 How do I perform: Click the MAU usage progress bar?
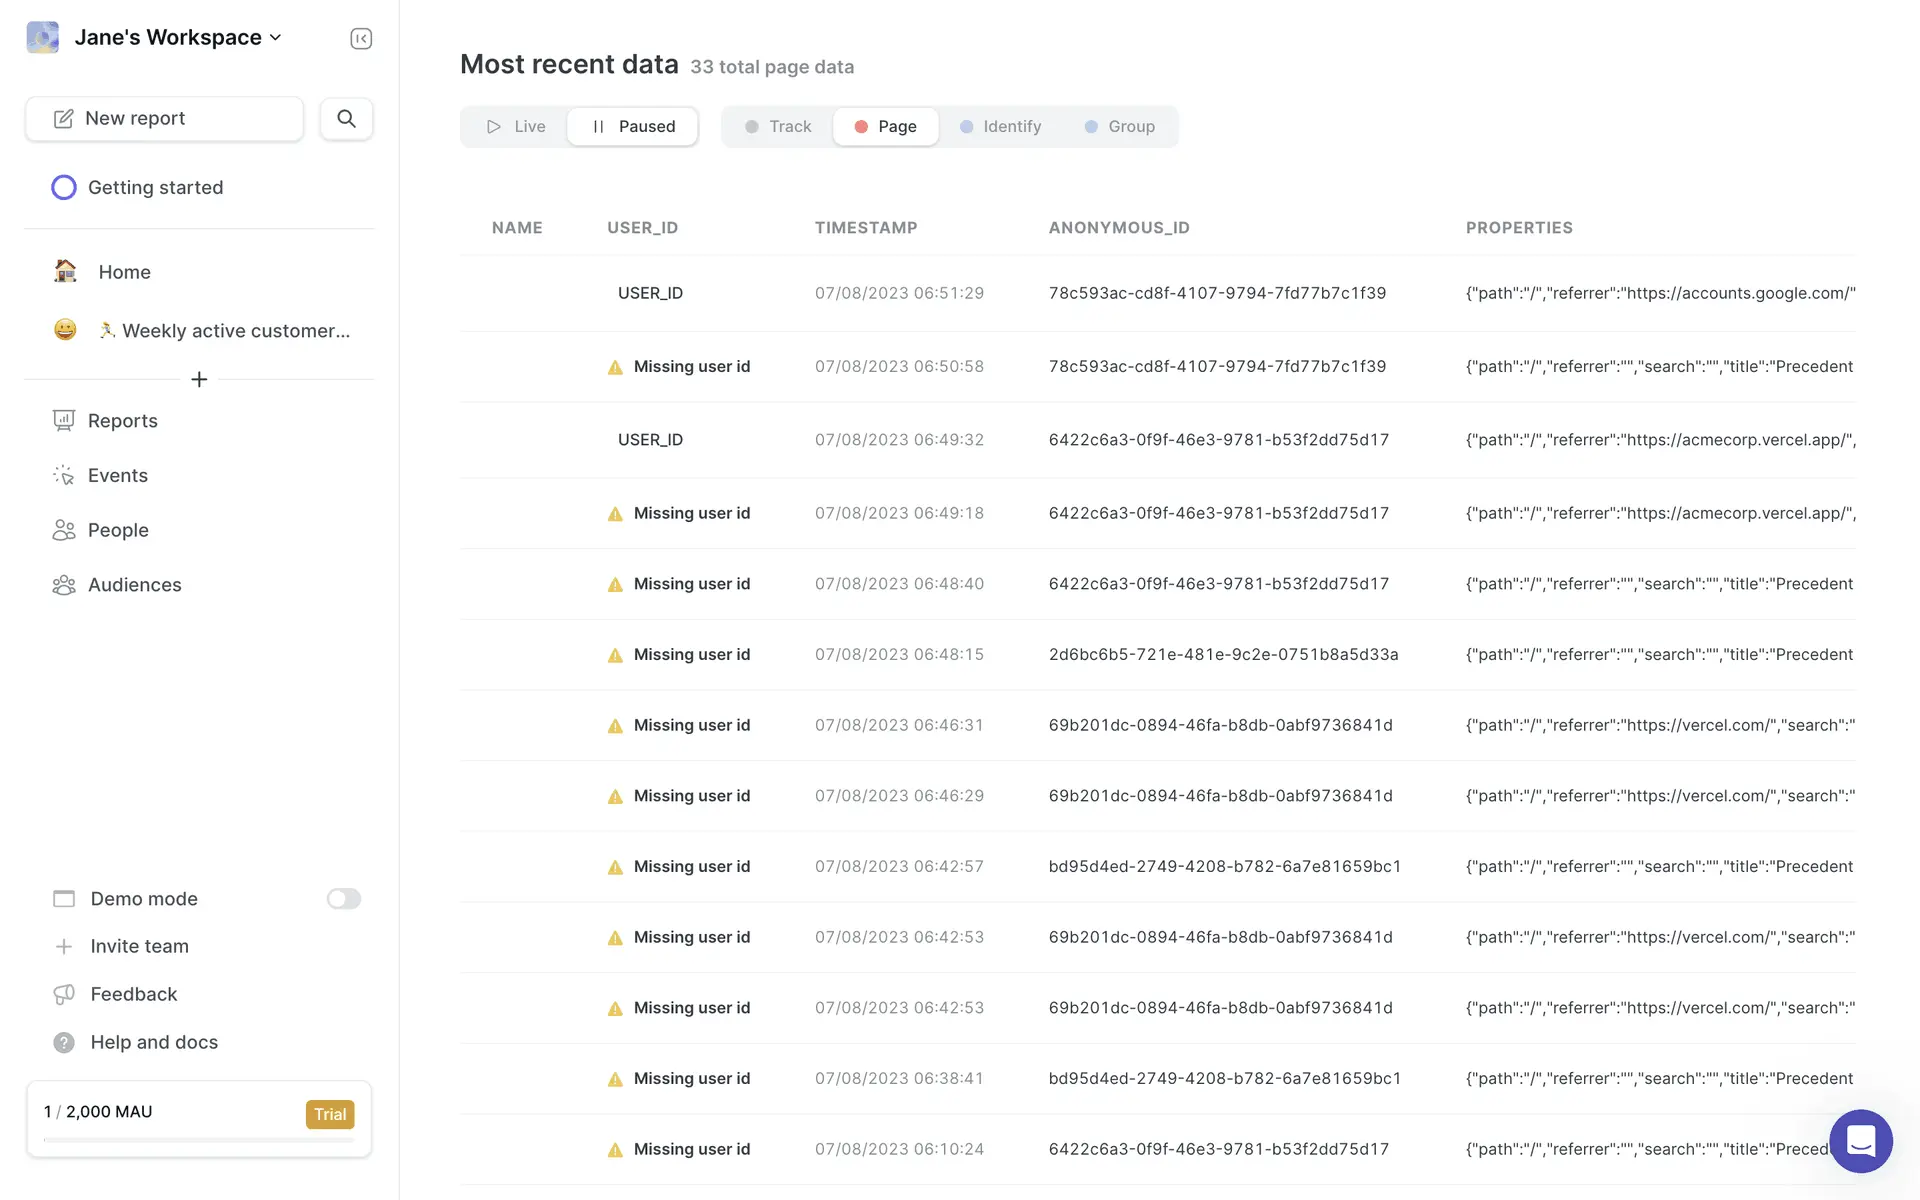coord(199,1140)
